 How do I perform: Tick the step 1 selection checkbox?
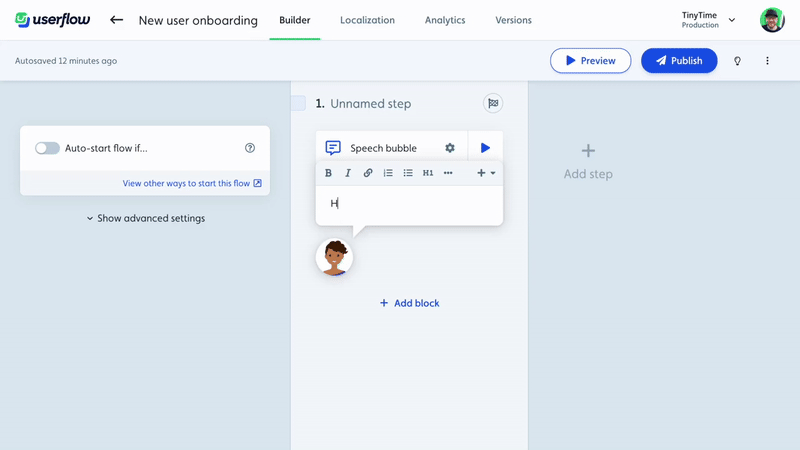pyautogui.click(x=298, y=104)
